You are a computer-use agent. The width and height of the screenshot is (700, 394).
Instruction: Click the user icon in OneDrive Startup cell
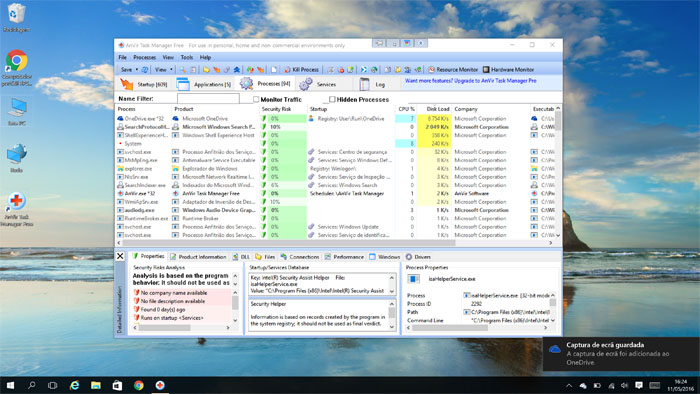click(311, 119)
